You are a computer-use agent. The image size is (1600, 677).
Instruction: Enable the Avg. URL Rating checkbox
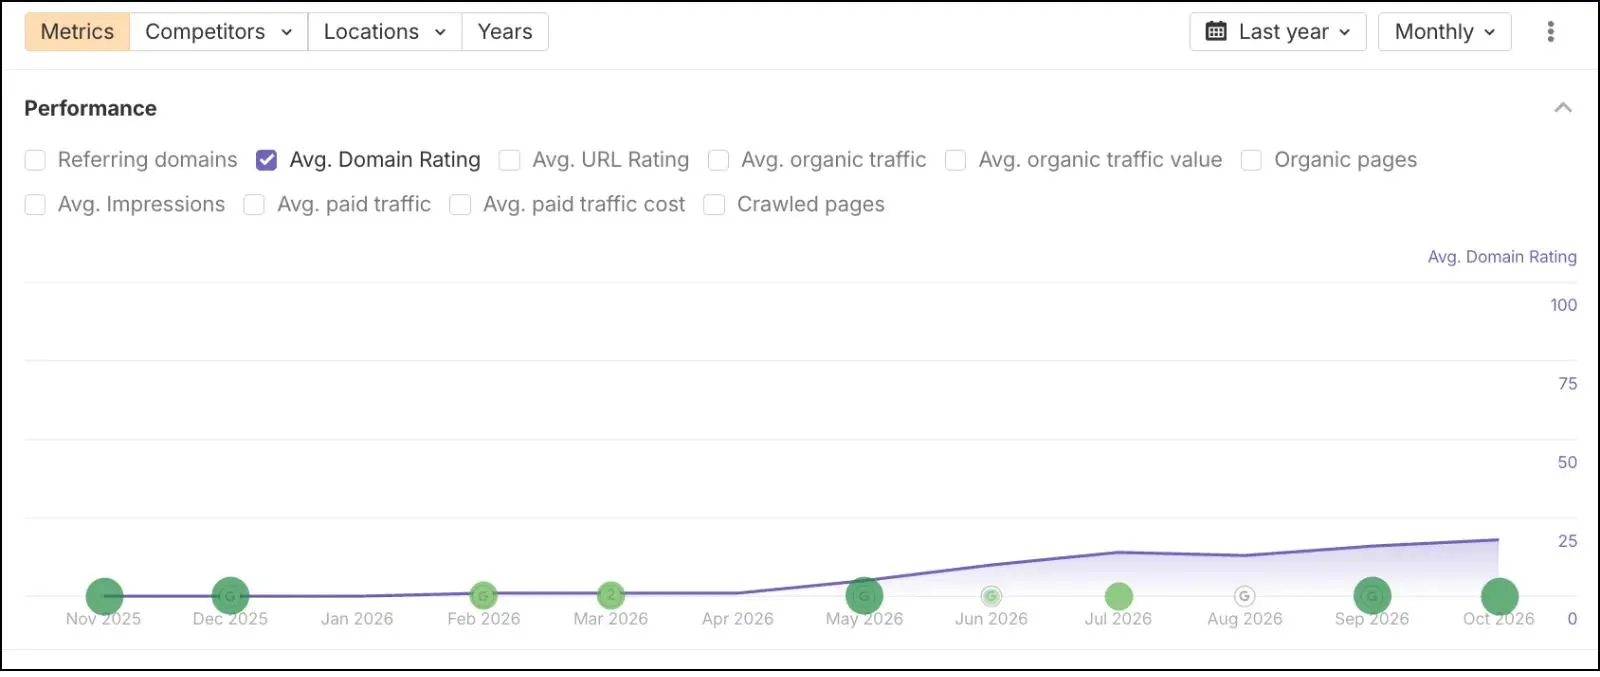509,160
